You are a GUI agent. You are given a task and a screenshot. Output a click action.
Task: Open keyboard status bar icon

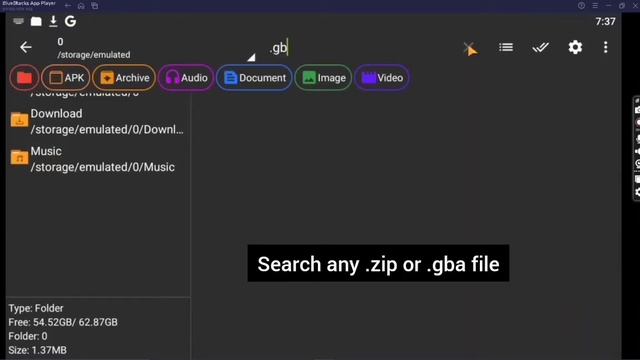click(x=18, y=21)
